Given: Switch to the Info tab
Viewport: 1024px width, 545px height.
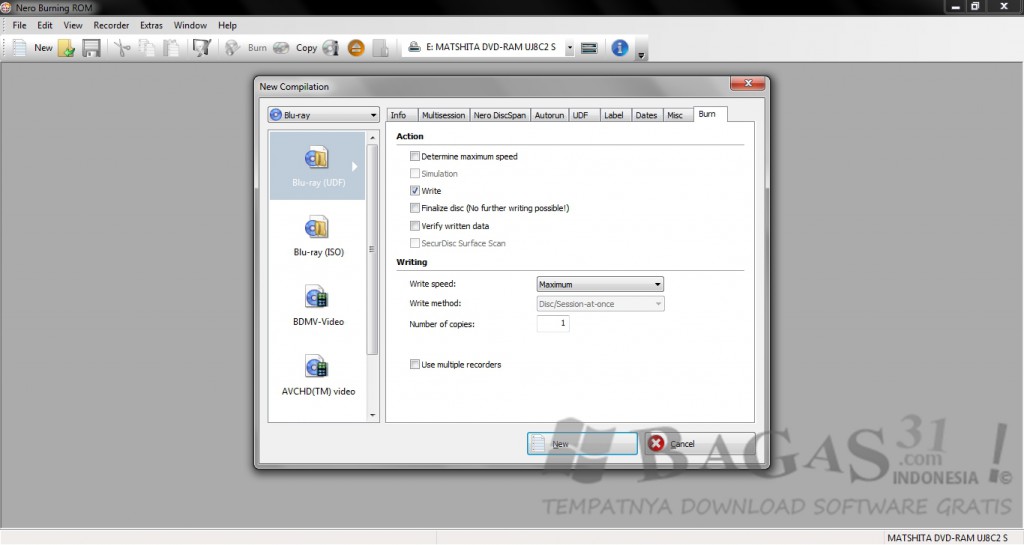Looking at the screenshot, I should click(x=401, y=115).
